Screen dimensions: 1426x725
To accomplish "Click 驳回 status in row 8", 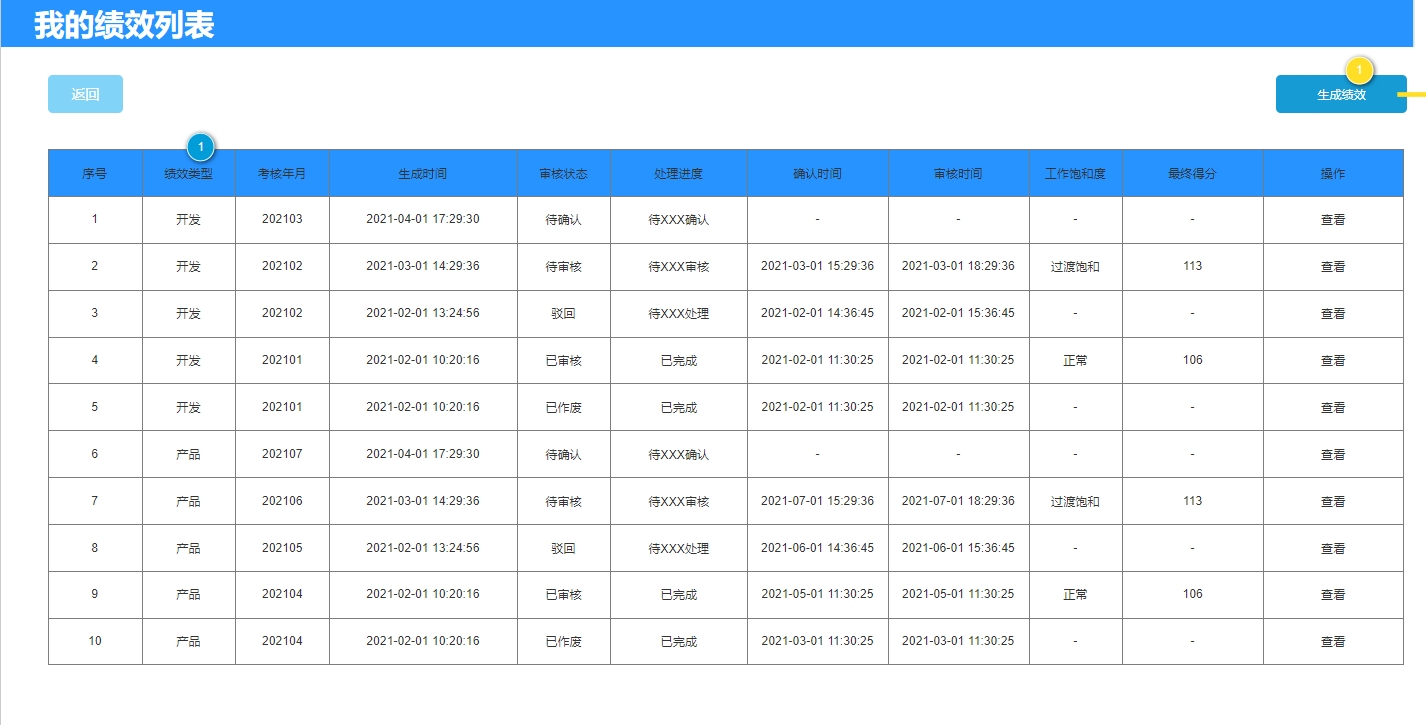I will pos(564,549).
